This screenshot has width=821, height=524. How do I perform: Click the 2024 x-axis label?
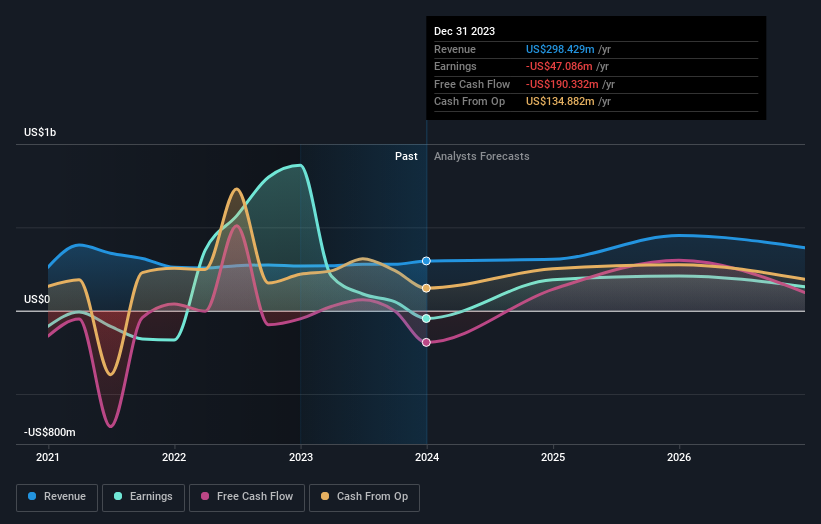tap(427, 457)
